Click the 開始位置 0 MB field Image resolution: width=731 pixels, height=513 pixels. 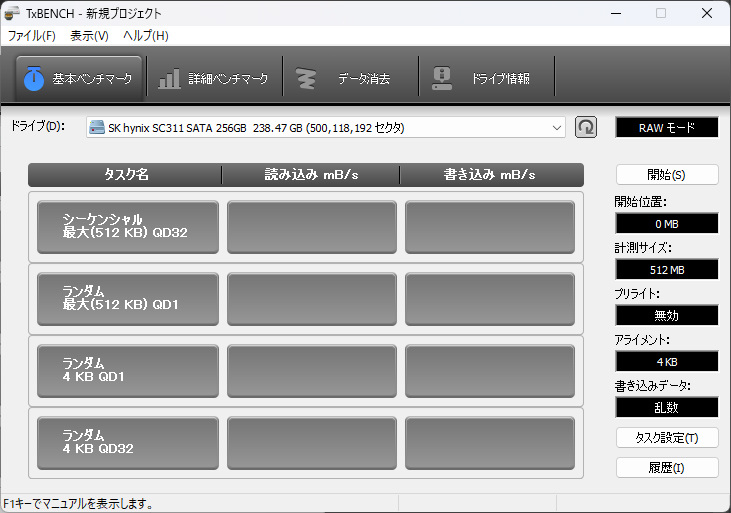pyautogui.click(x=666, y=224)
